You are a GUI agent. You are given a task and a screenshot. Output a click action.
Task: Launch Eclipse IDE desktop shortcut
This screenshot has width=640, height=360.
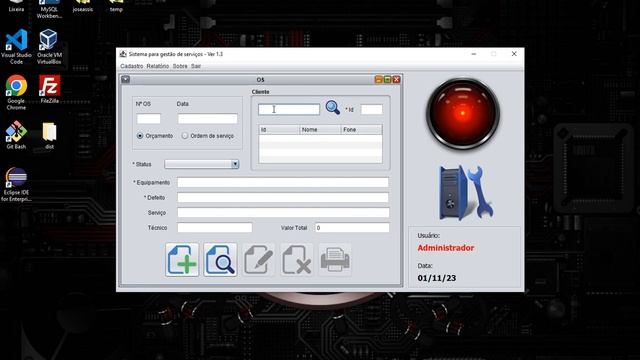click(16, 184)
